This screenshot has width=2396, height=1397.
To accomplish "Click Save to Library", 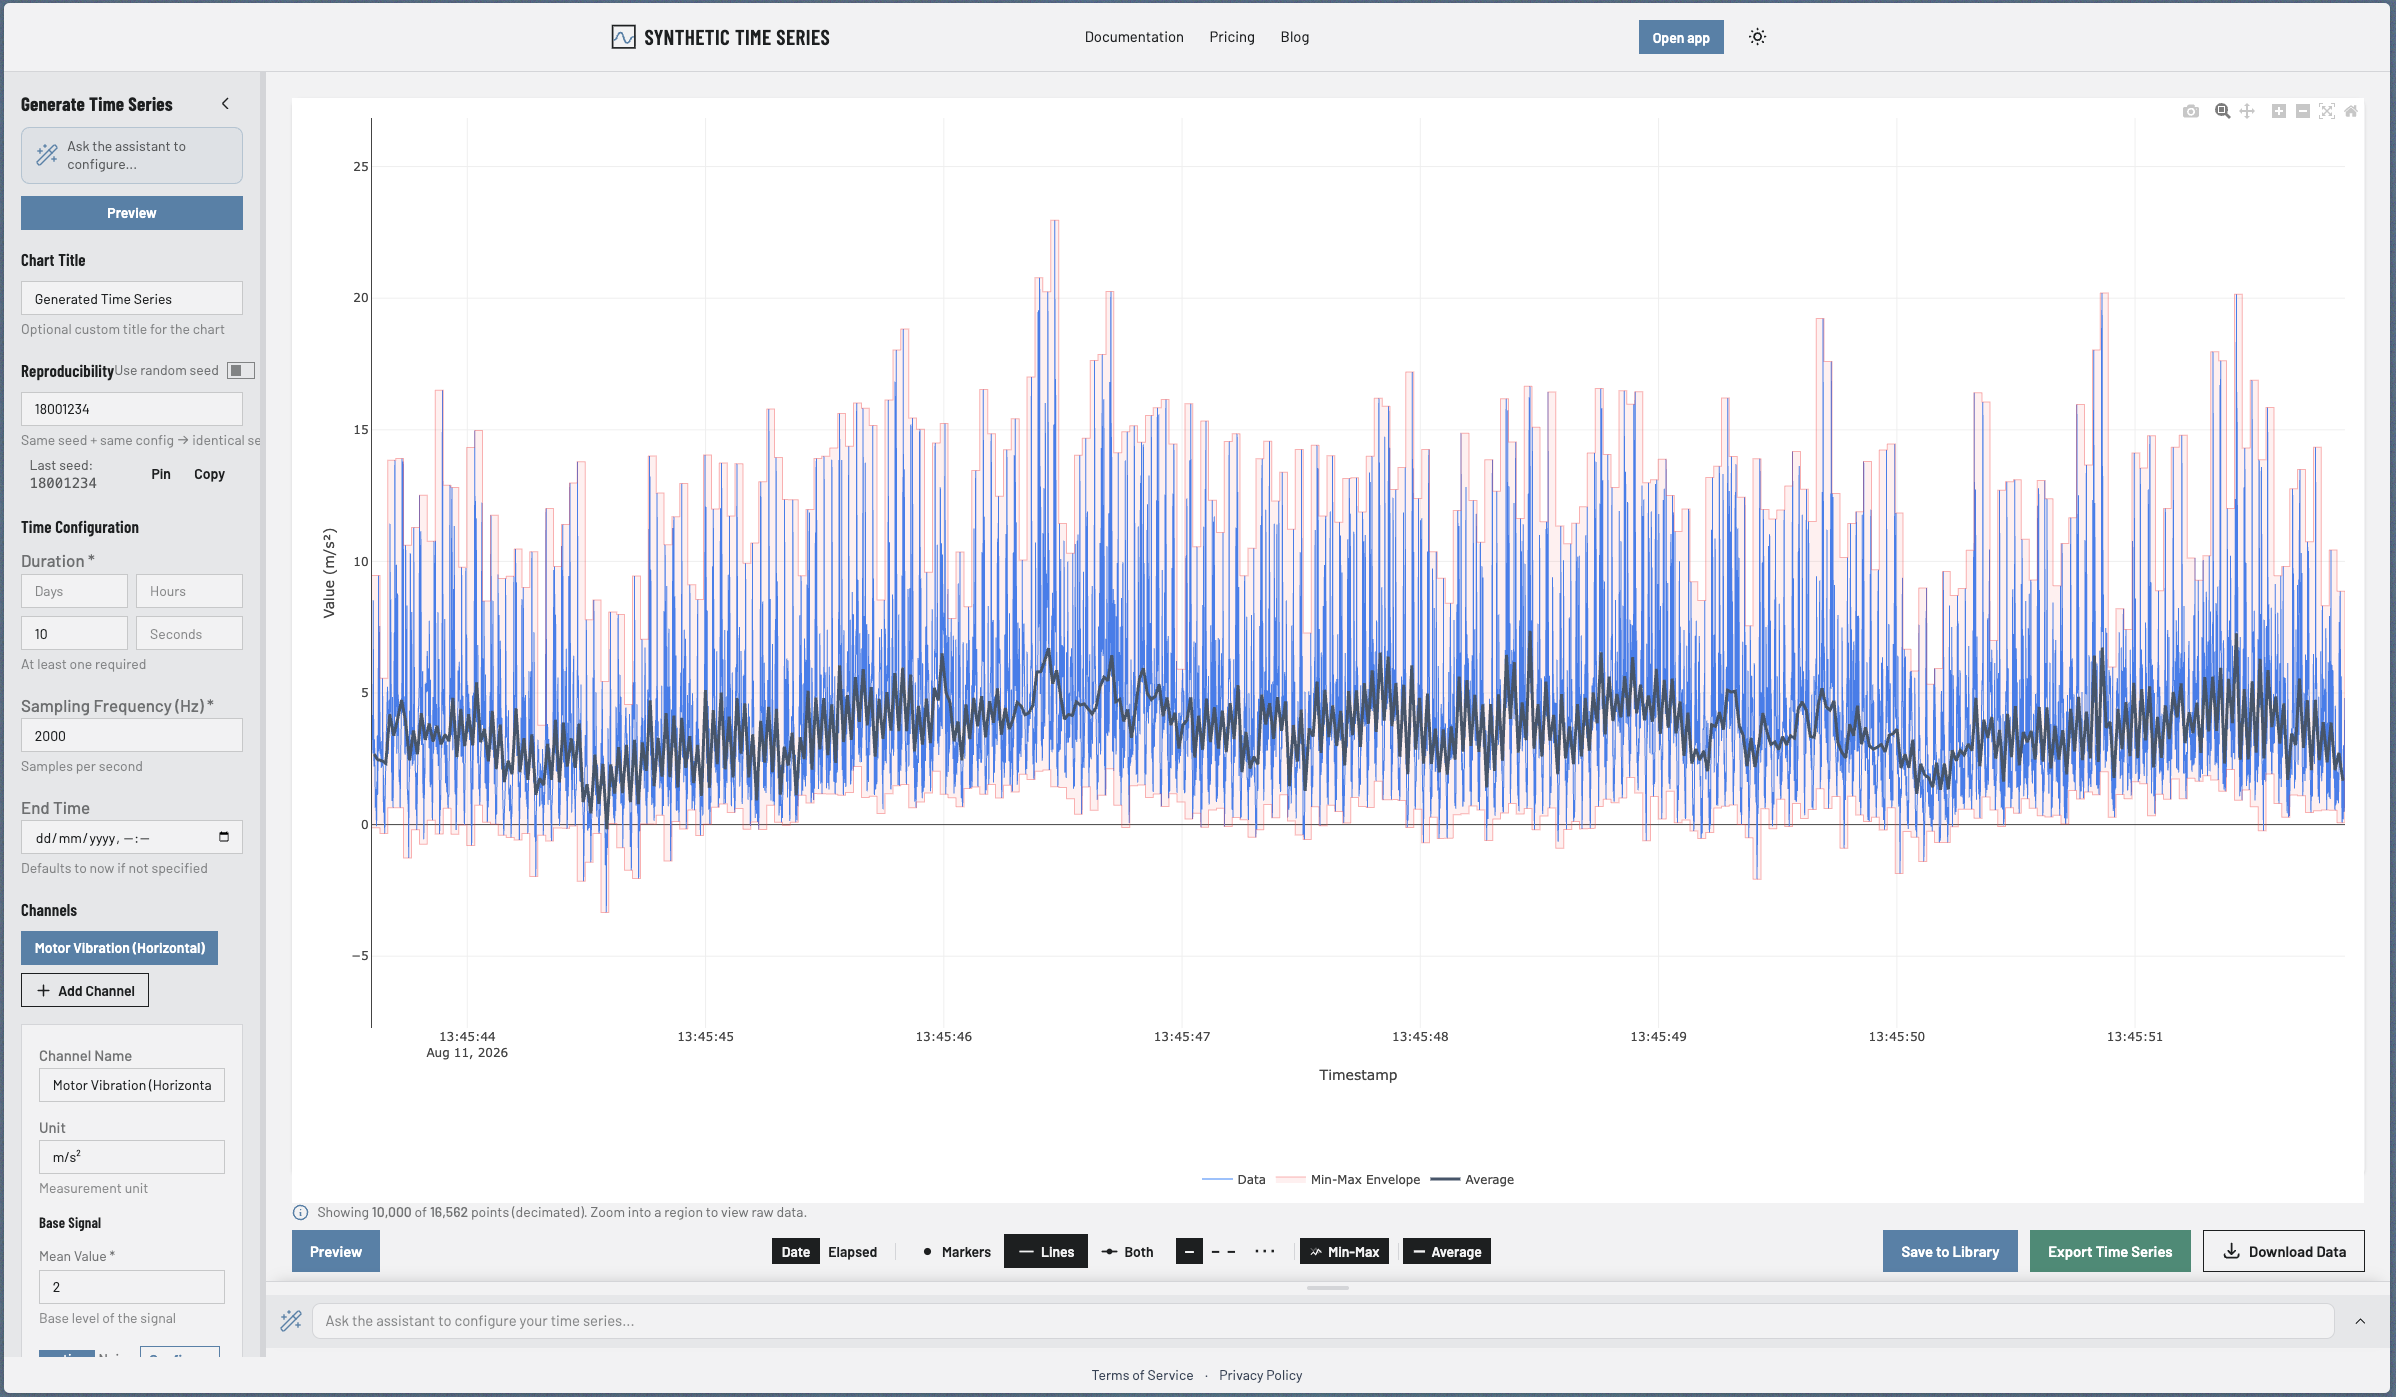I will [1950, 1252].
